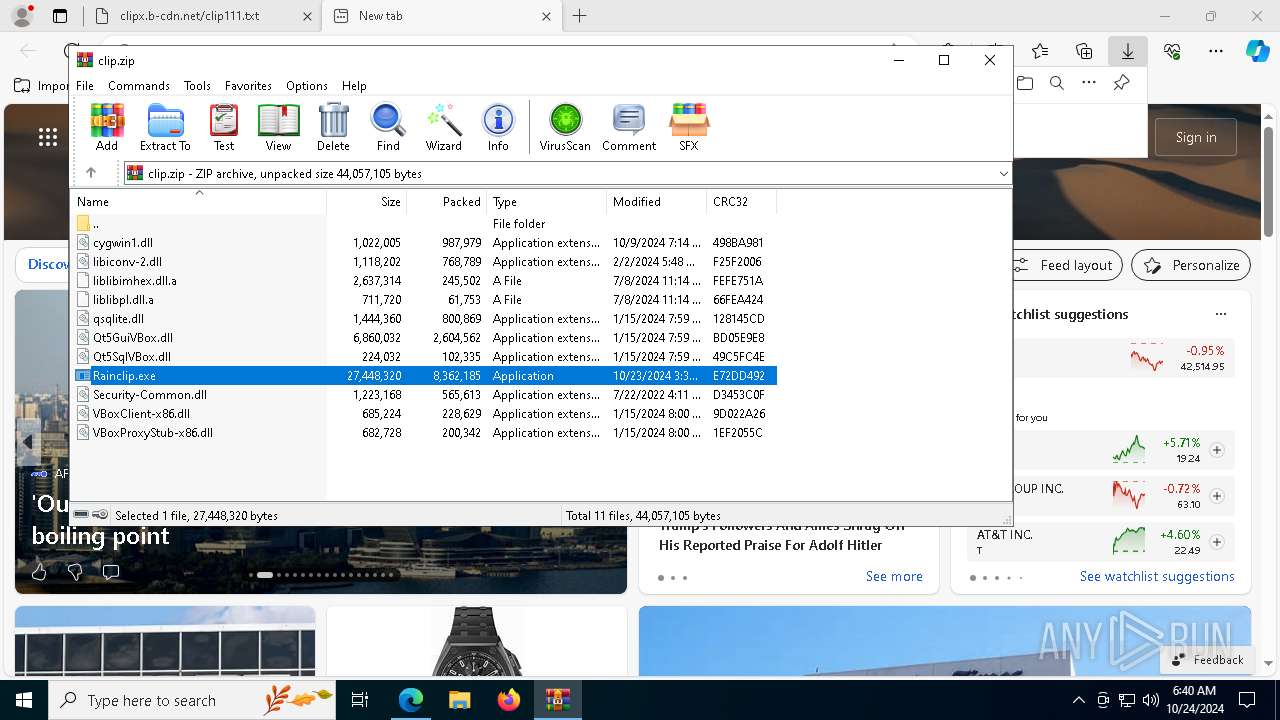The image size is (1280, 720).
Task: Open the Help menu
Action: click(354, 86)
